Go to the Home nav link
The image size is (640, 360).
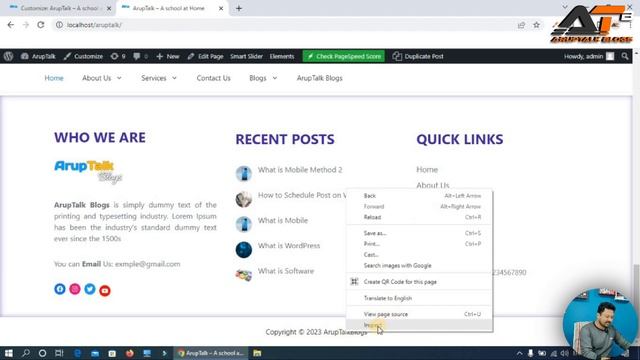point(54,78)
